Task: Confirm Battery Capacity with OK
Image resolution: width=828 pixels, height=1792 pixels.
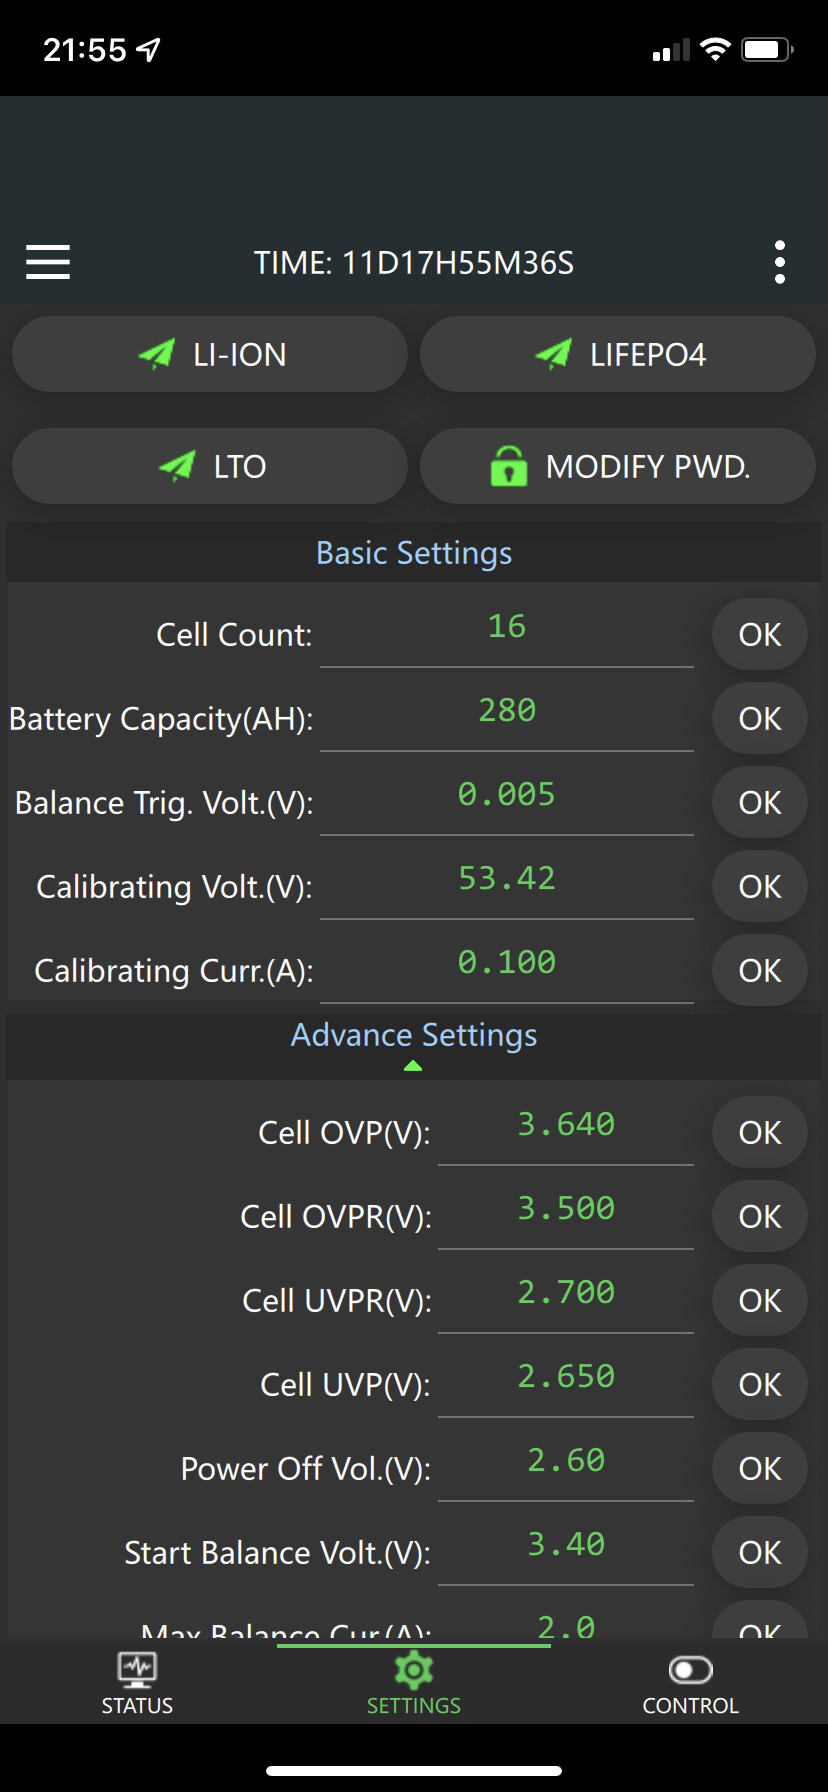Action: click(760, 718)
